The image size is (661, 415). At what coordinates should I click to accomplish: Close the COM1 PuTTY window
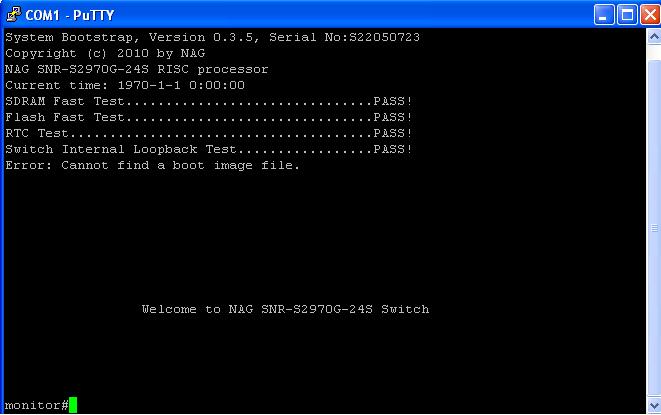point(650,15)
